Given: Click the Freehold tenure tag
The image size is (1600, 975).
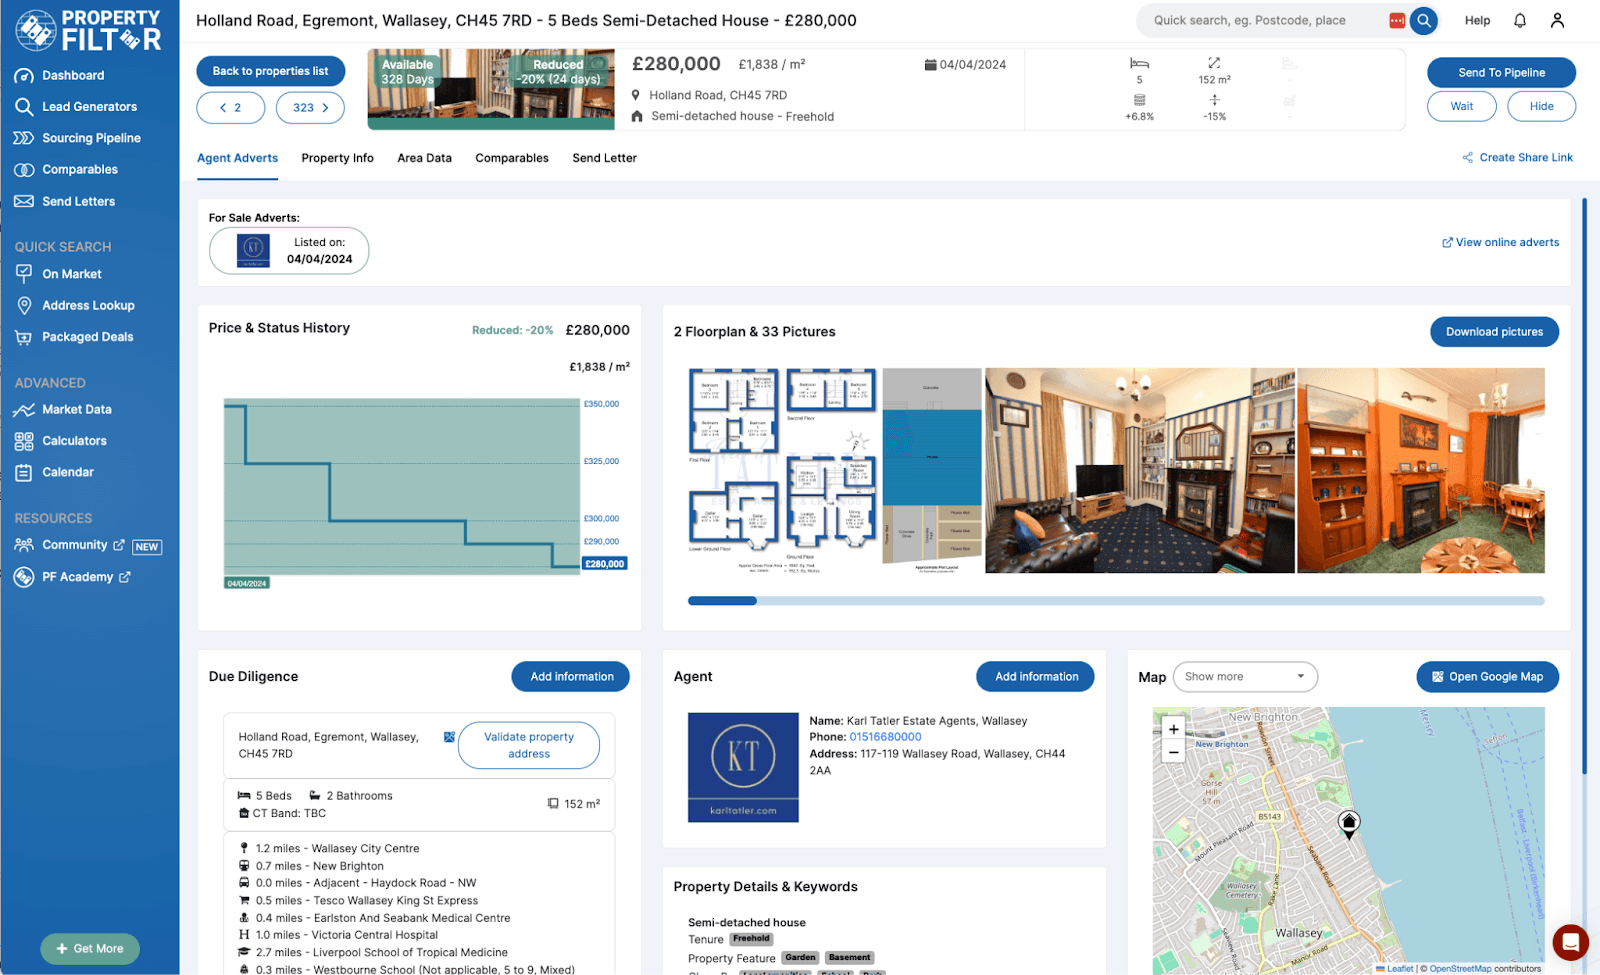Looking at the screenshot, I should (x=751, y=939).
